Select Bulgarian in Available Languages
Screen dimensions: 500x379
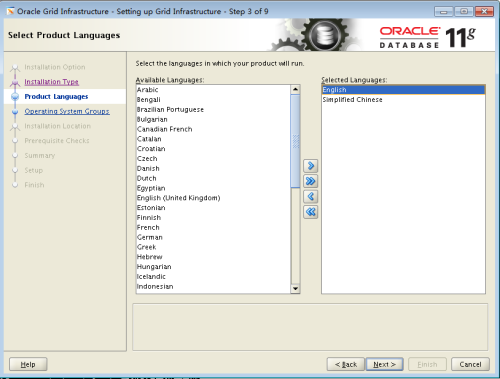coord(213,119)
